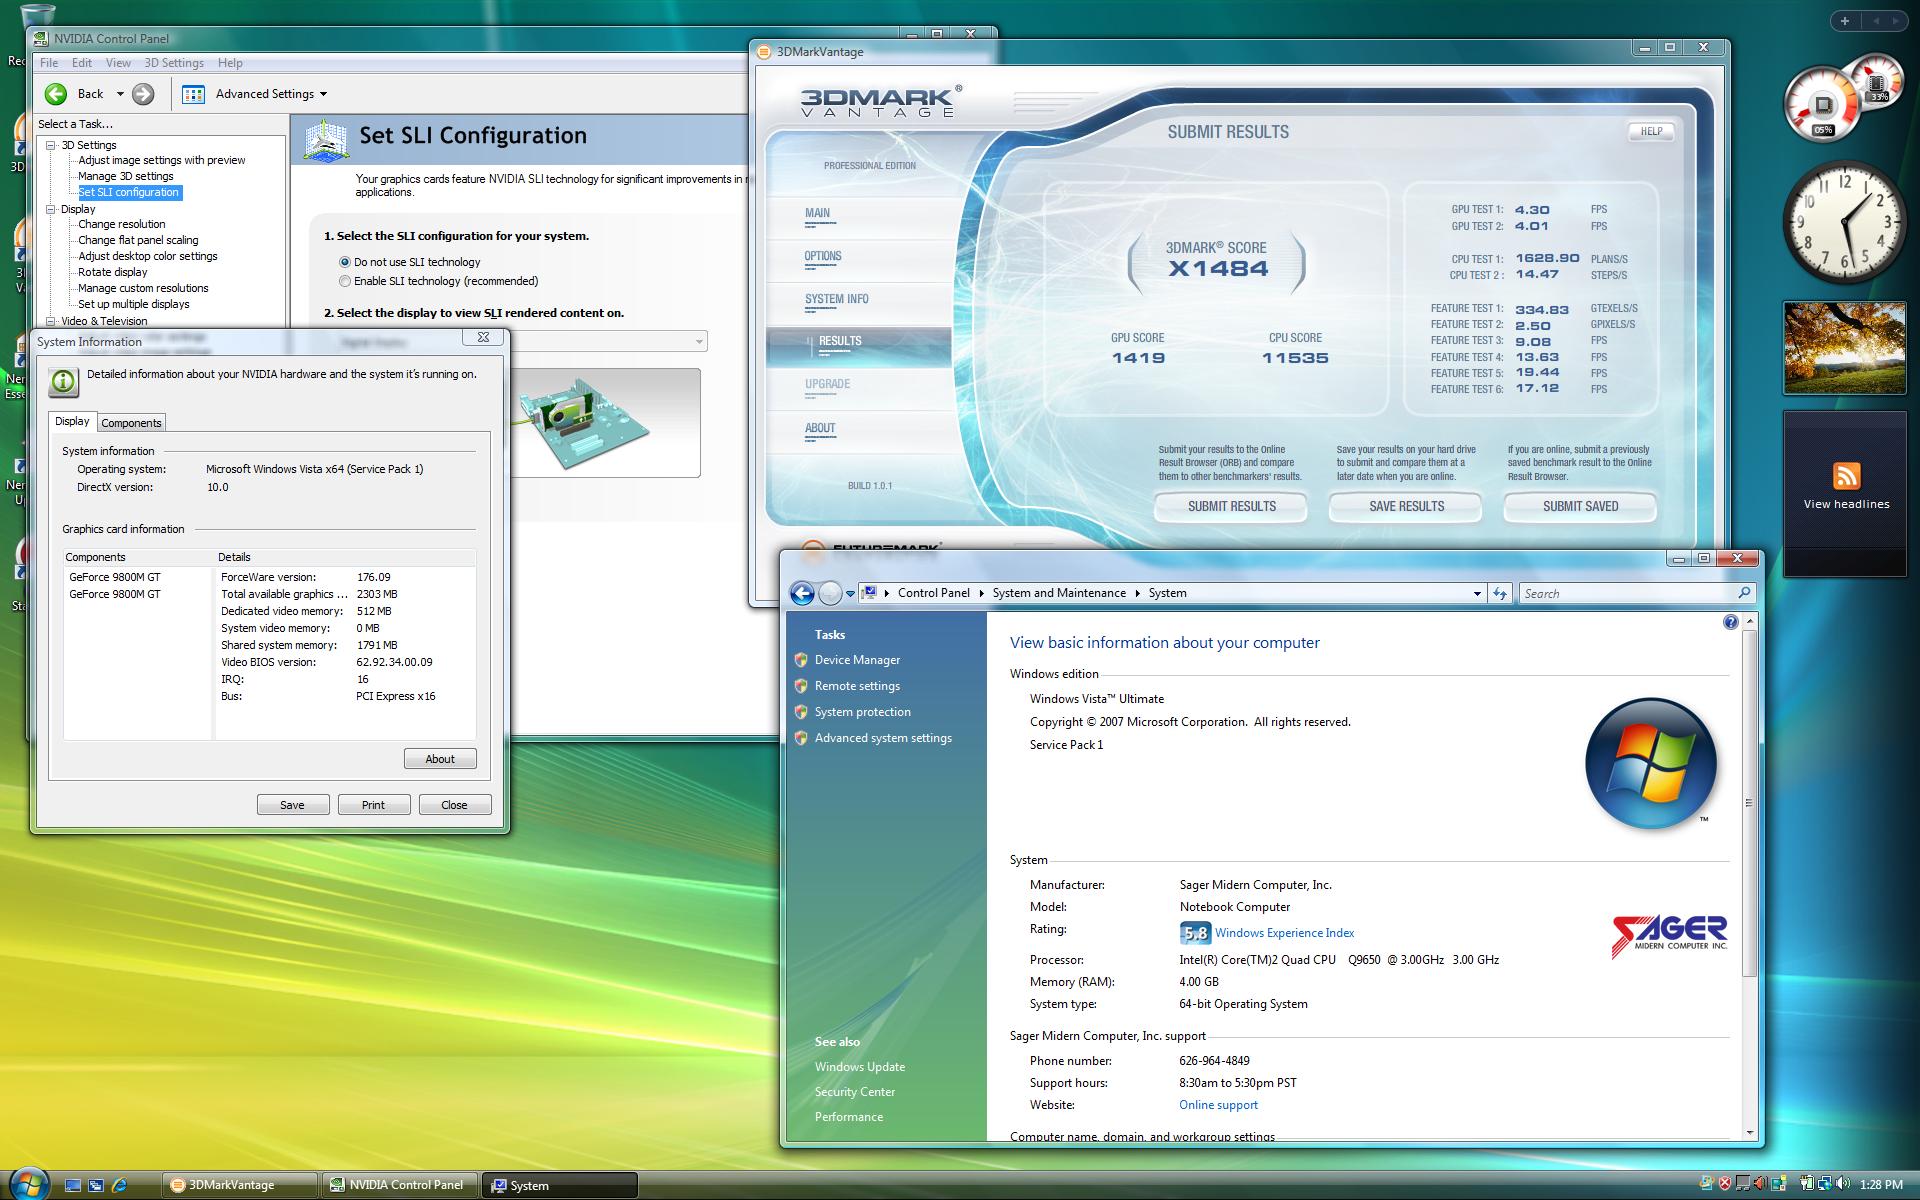Open ABOUT in 3DMark Vantage sidebar
This screenshot has height=1200, width=1920.
[x=820, y=428]
